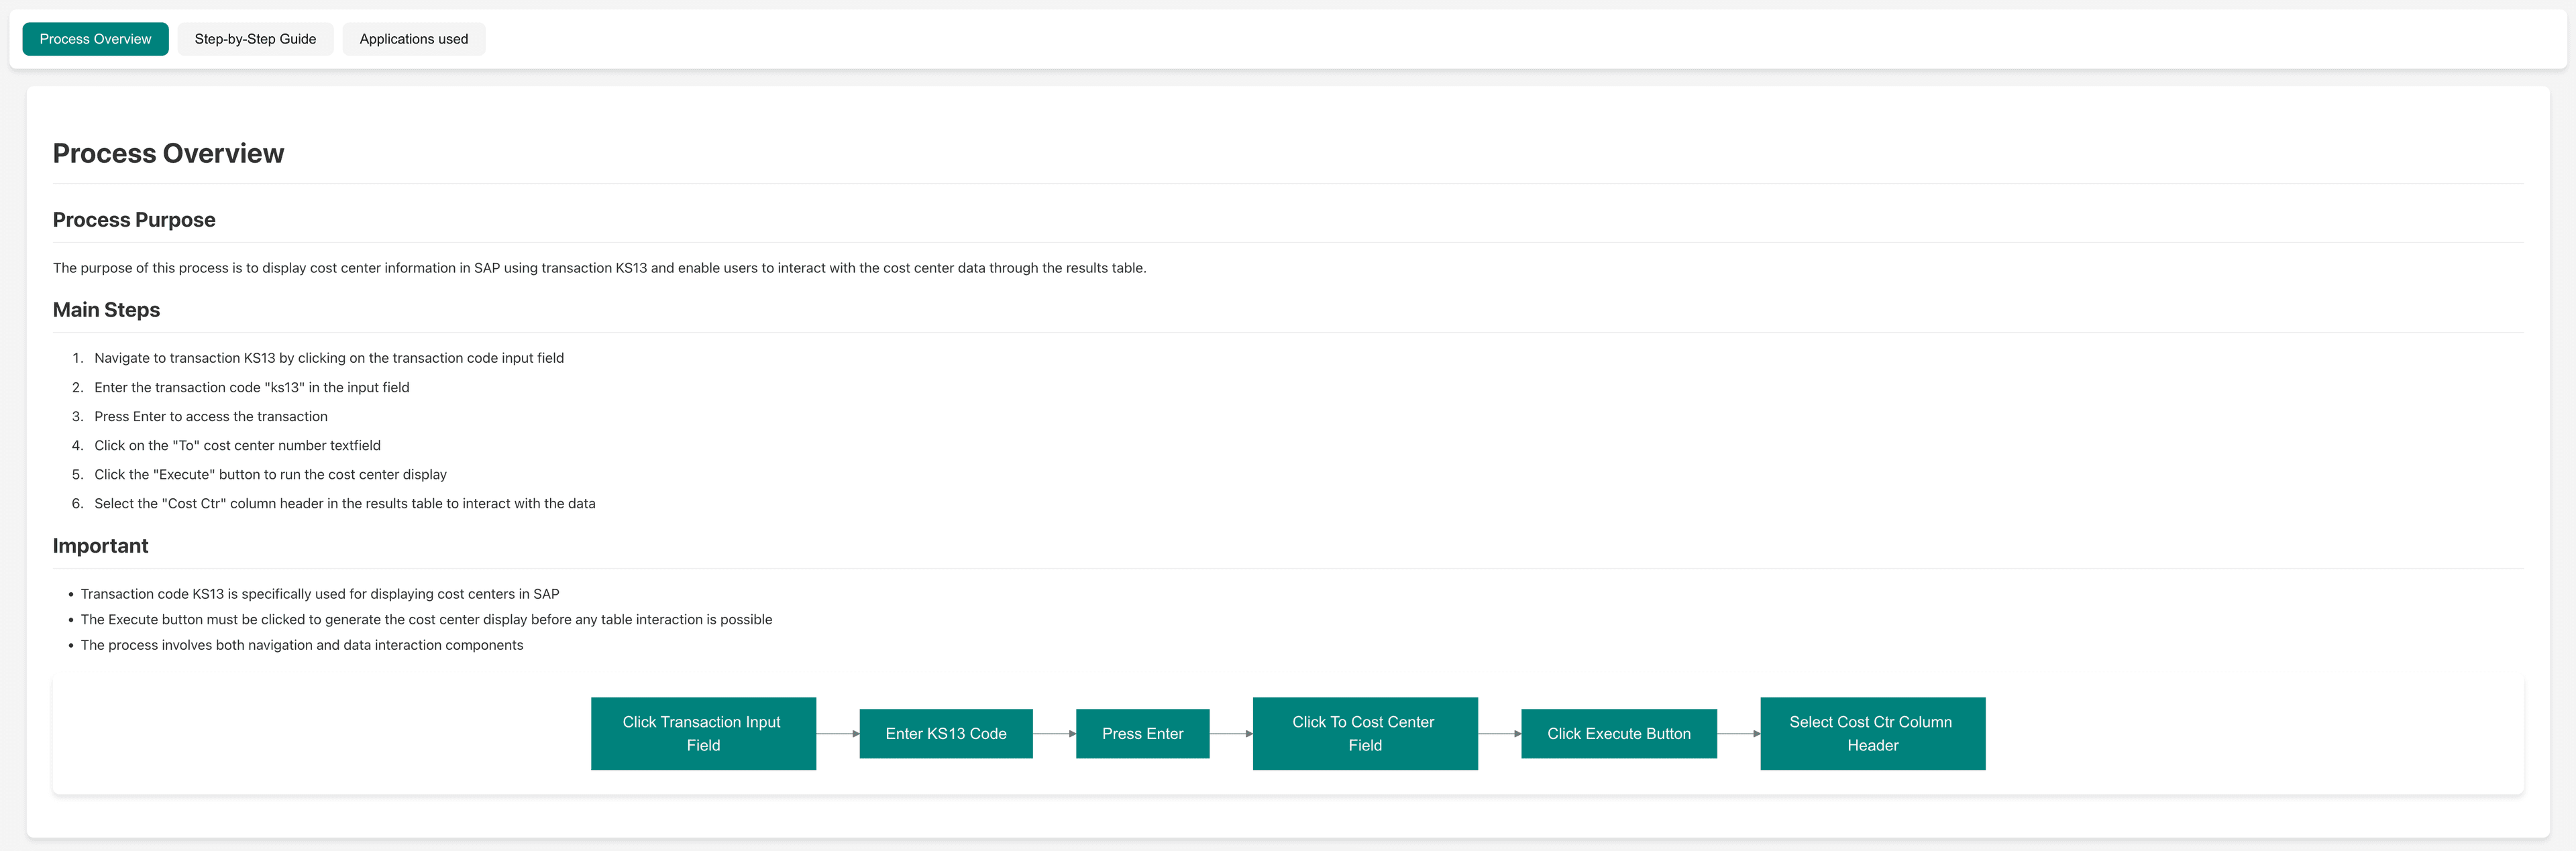Click the arrow between Press Enter and Cost Center
Screen dimensions: 2576x851
(x=1230, y=734)
